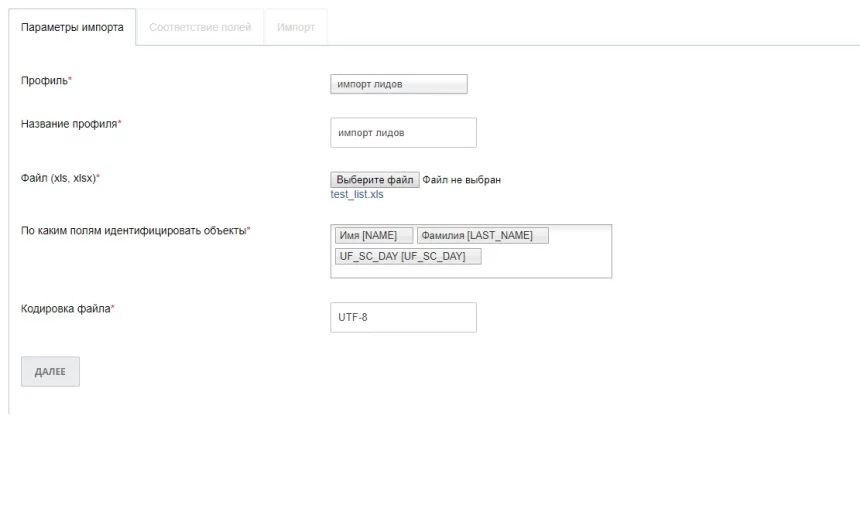Click the UF_SC_DAY [UF_SC_DAY] field tag
The width and height of the screenshot is (860, 515).
tap(407, 256)
